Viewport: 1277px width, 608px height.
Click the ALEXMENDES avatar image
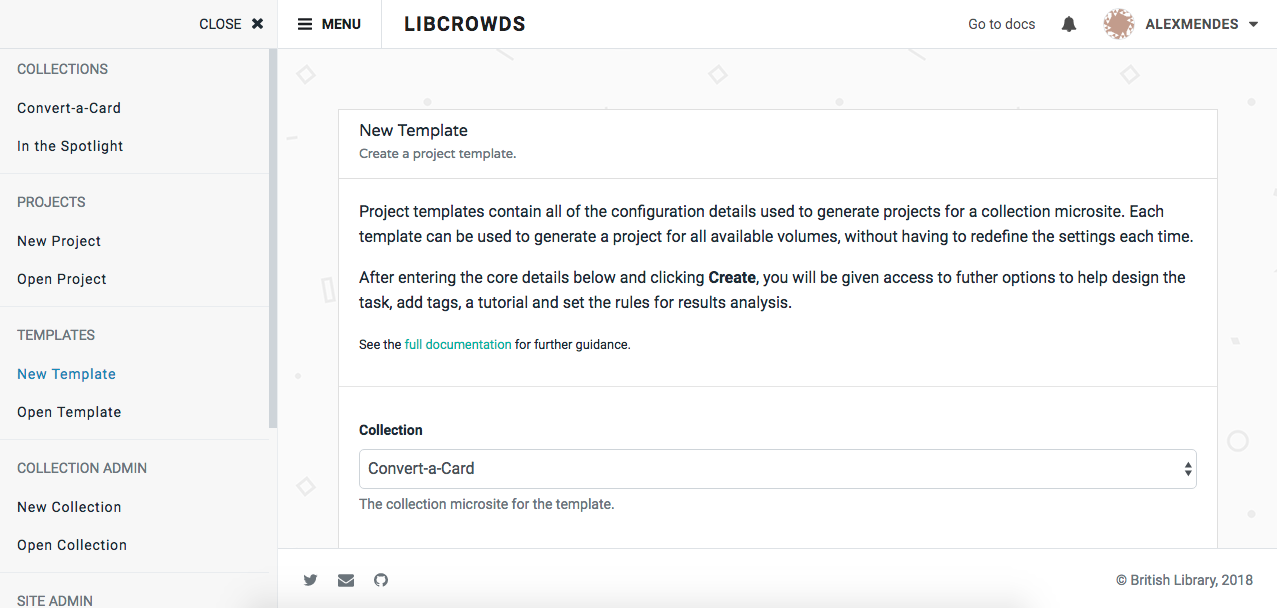pyautogui.click(x=1118, y=23)
